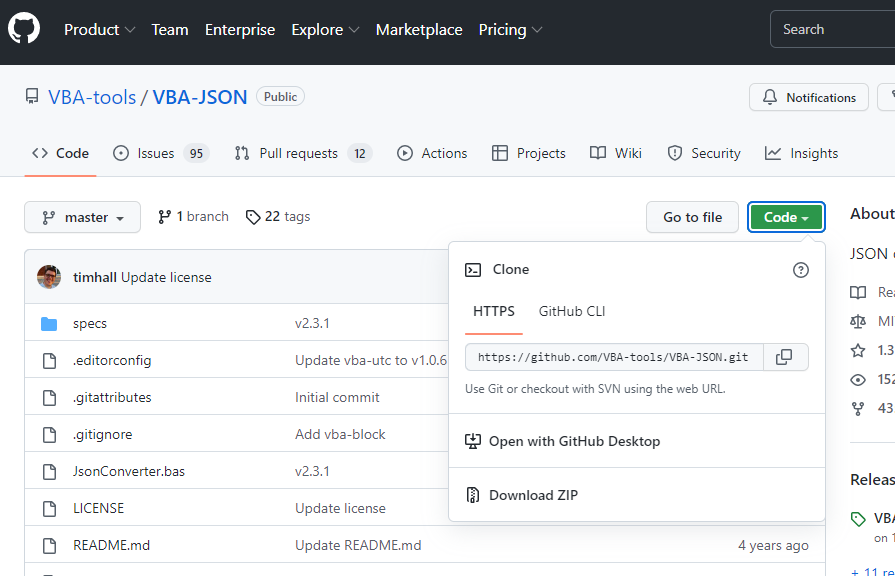Select the JsonConverter.bas file icon
This screenshot has width=895, height=576.
49,470
